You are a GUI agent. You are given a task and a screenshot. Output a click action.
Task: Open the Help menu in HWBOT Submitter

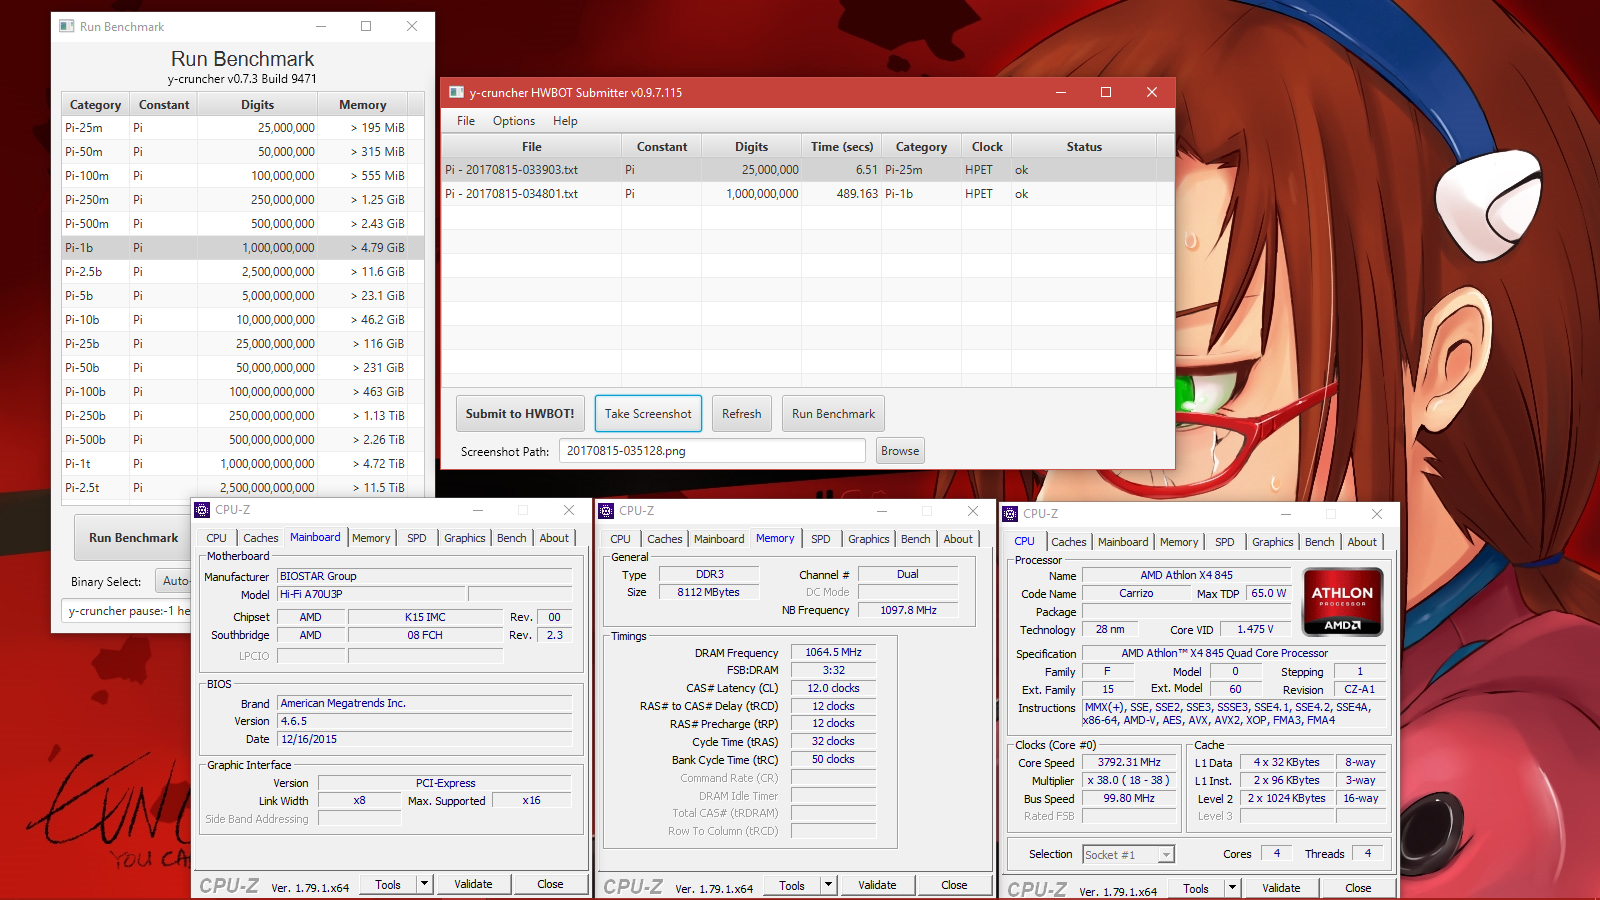click(x=565, y=121)
